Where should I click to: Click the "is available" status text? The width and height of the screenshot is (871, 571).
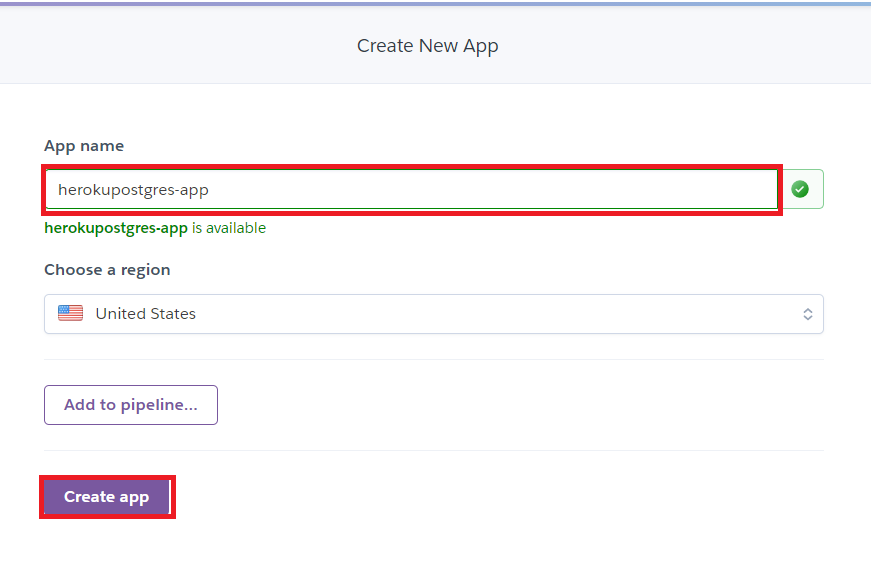229,228
